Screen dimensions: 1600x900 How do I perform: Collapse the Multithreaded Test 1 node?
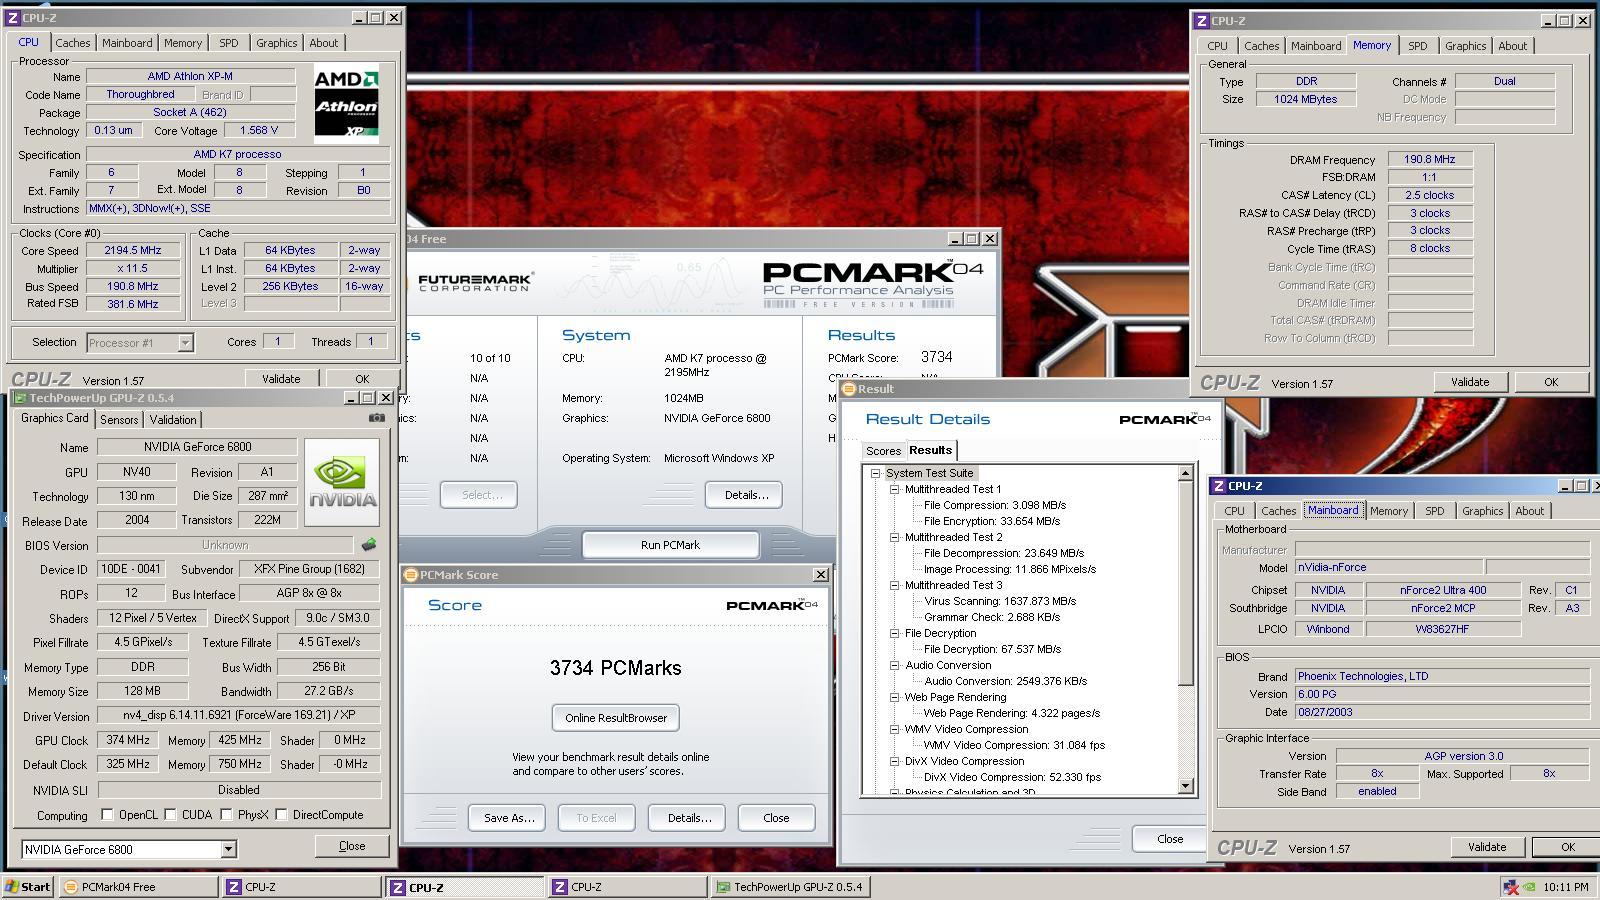pyautogui.click(x=895, y=489)
